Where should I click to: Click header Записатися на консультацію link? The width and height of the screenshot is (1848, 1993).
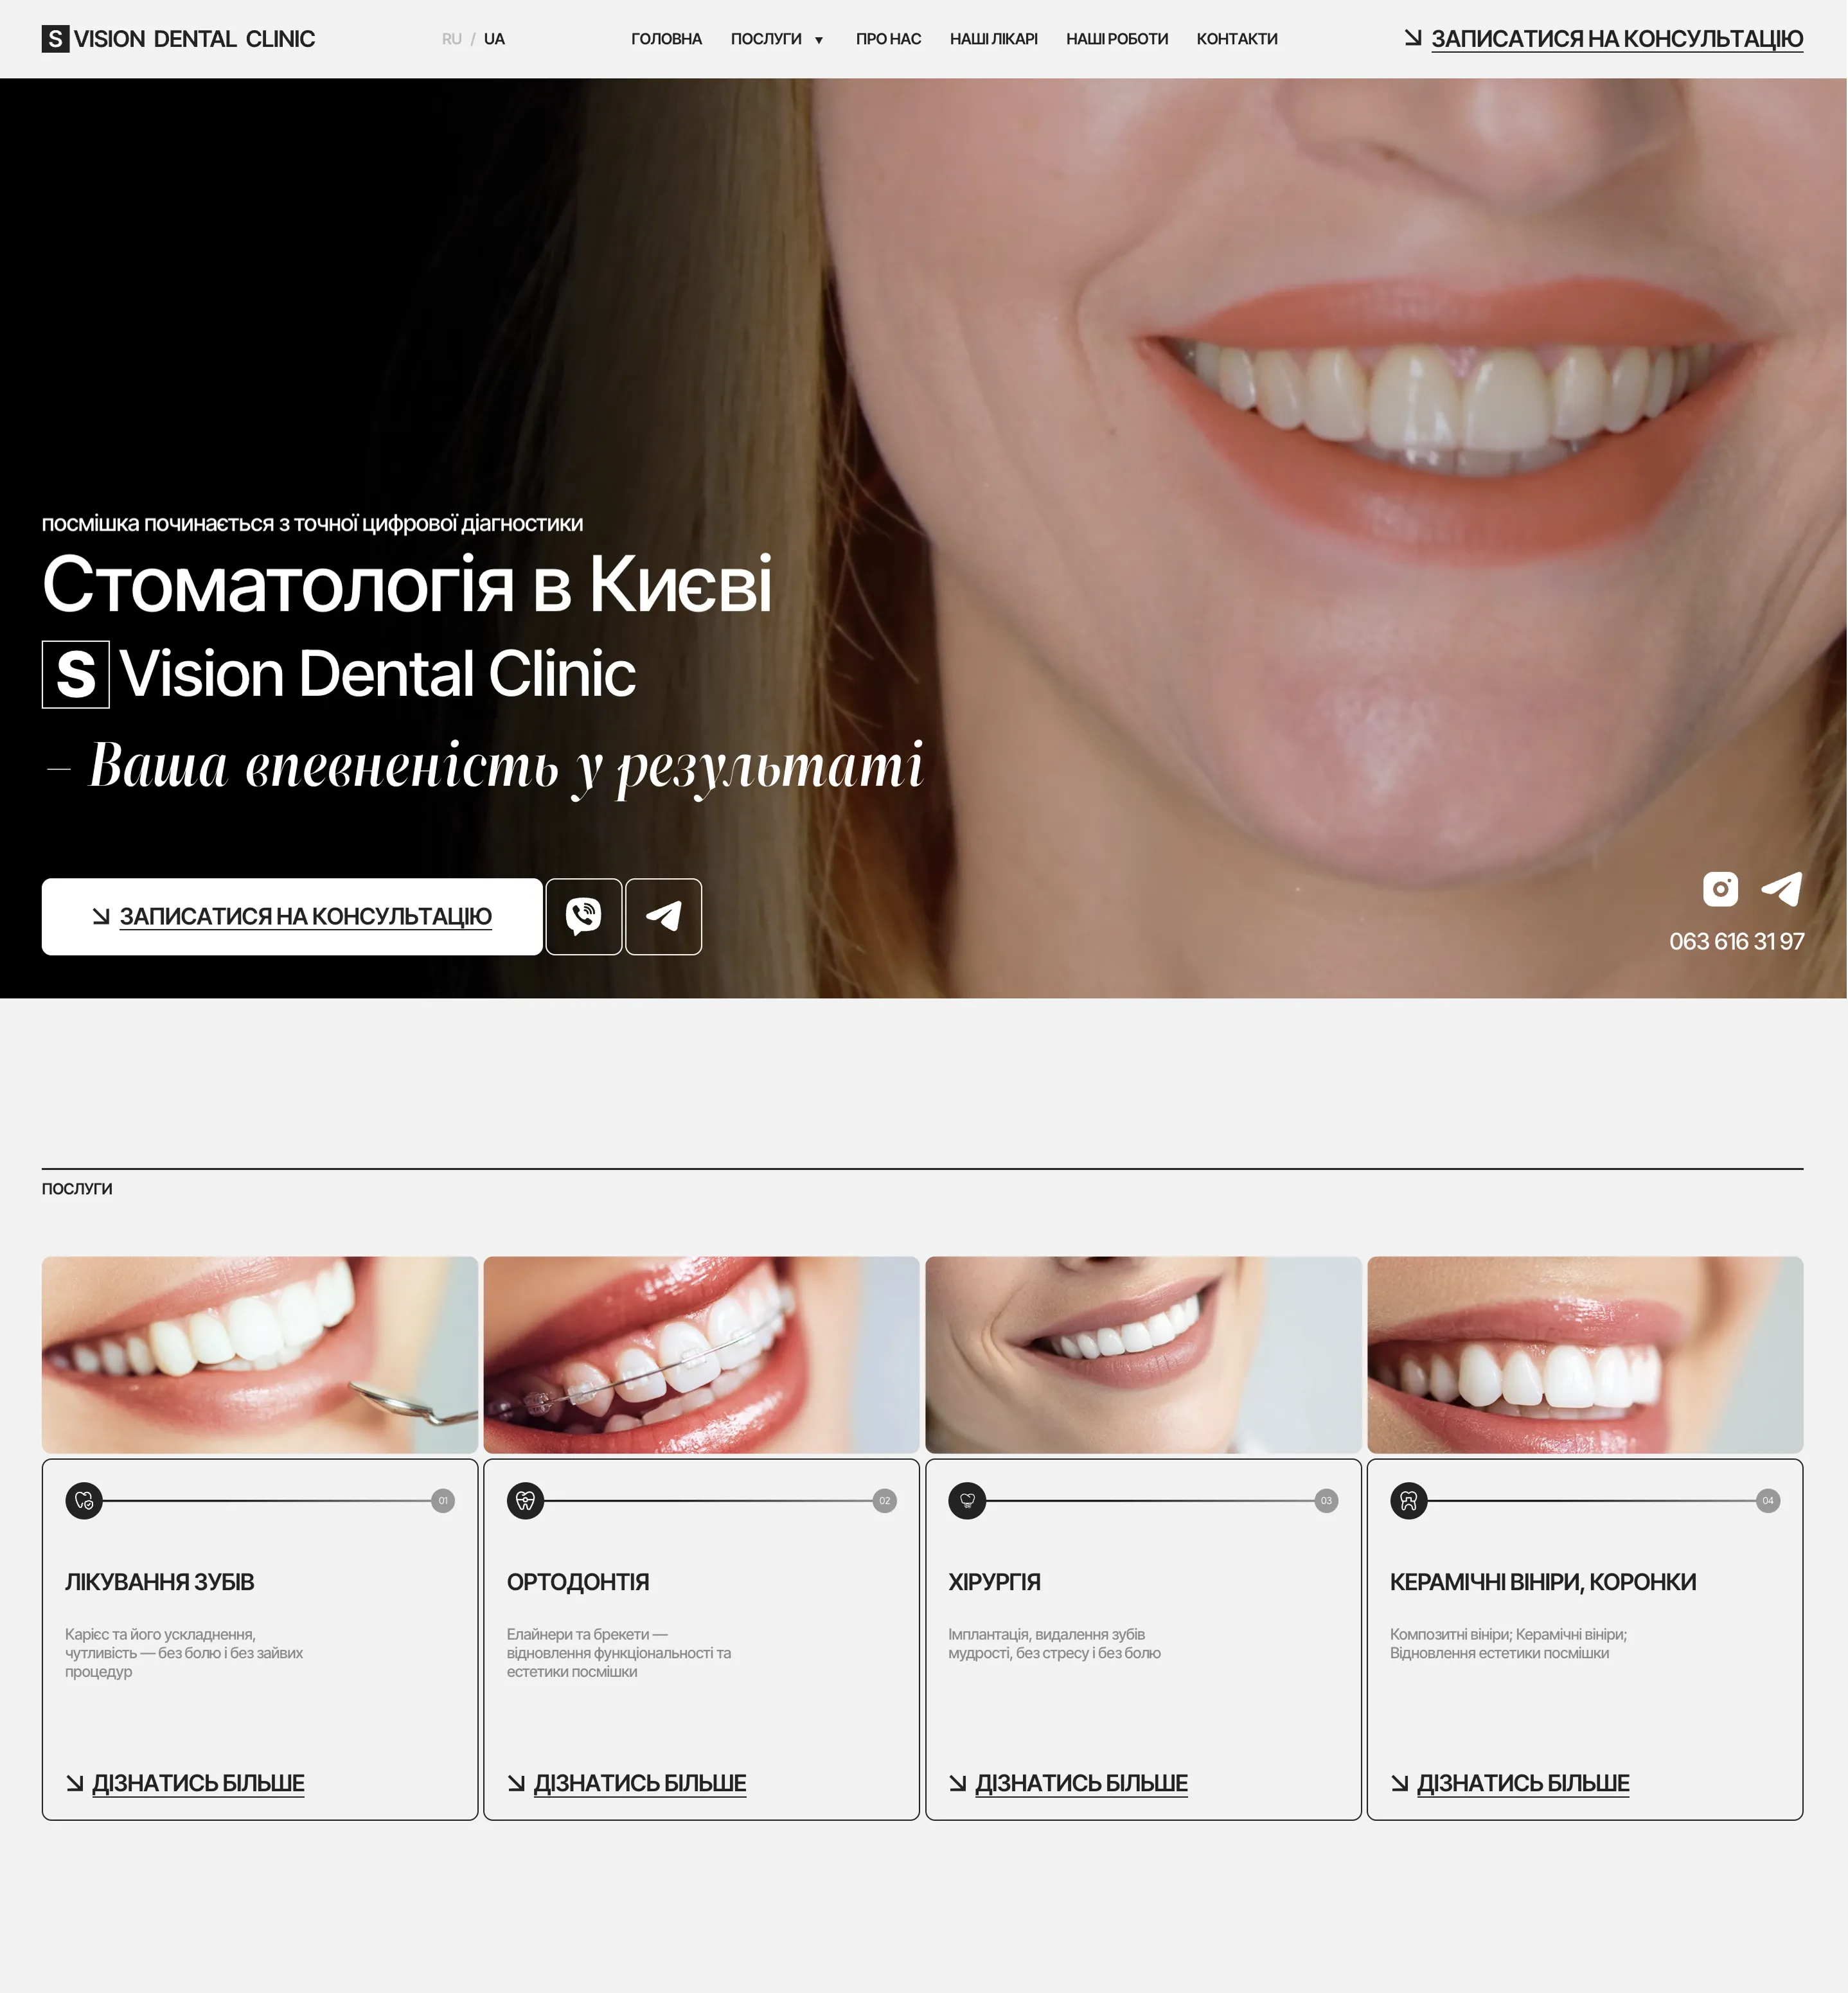(1617, 39)
